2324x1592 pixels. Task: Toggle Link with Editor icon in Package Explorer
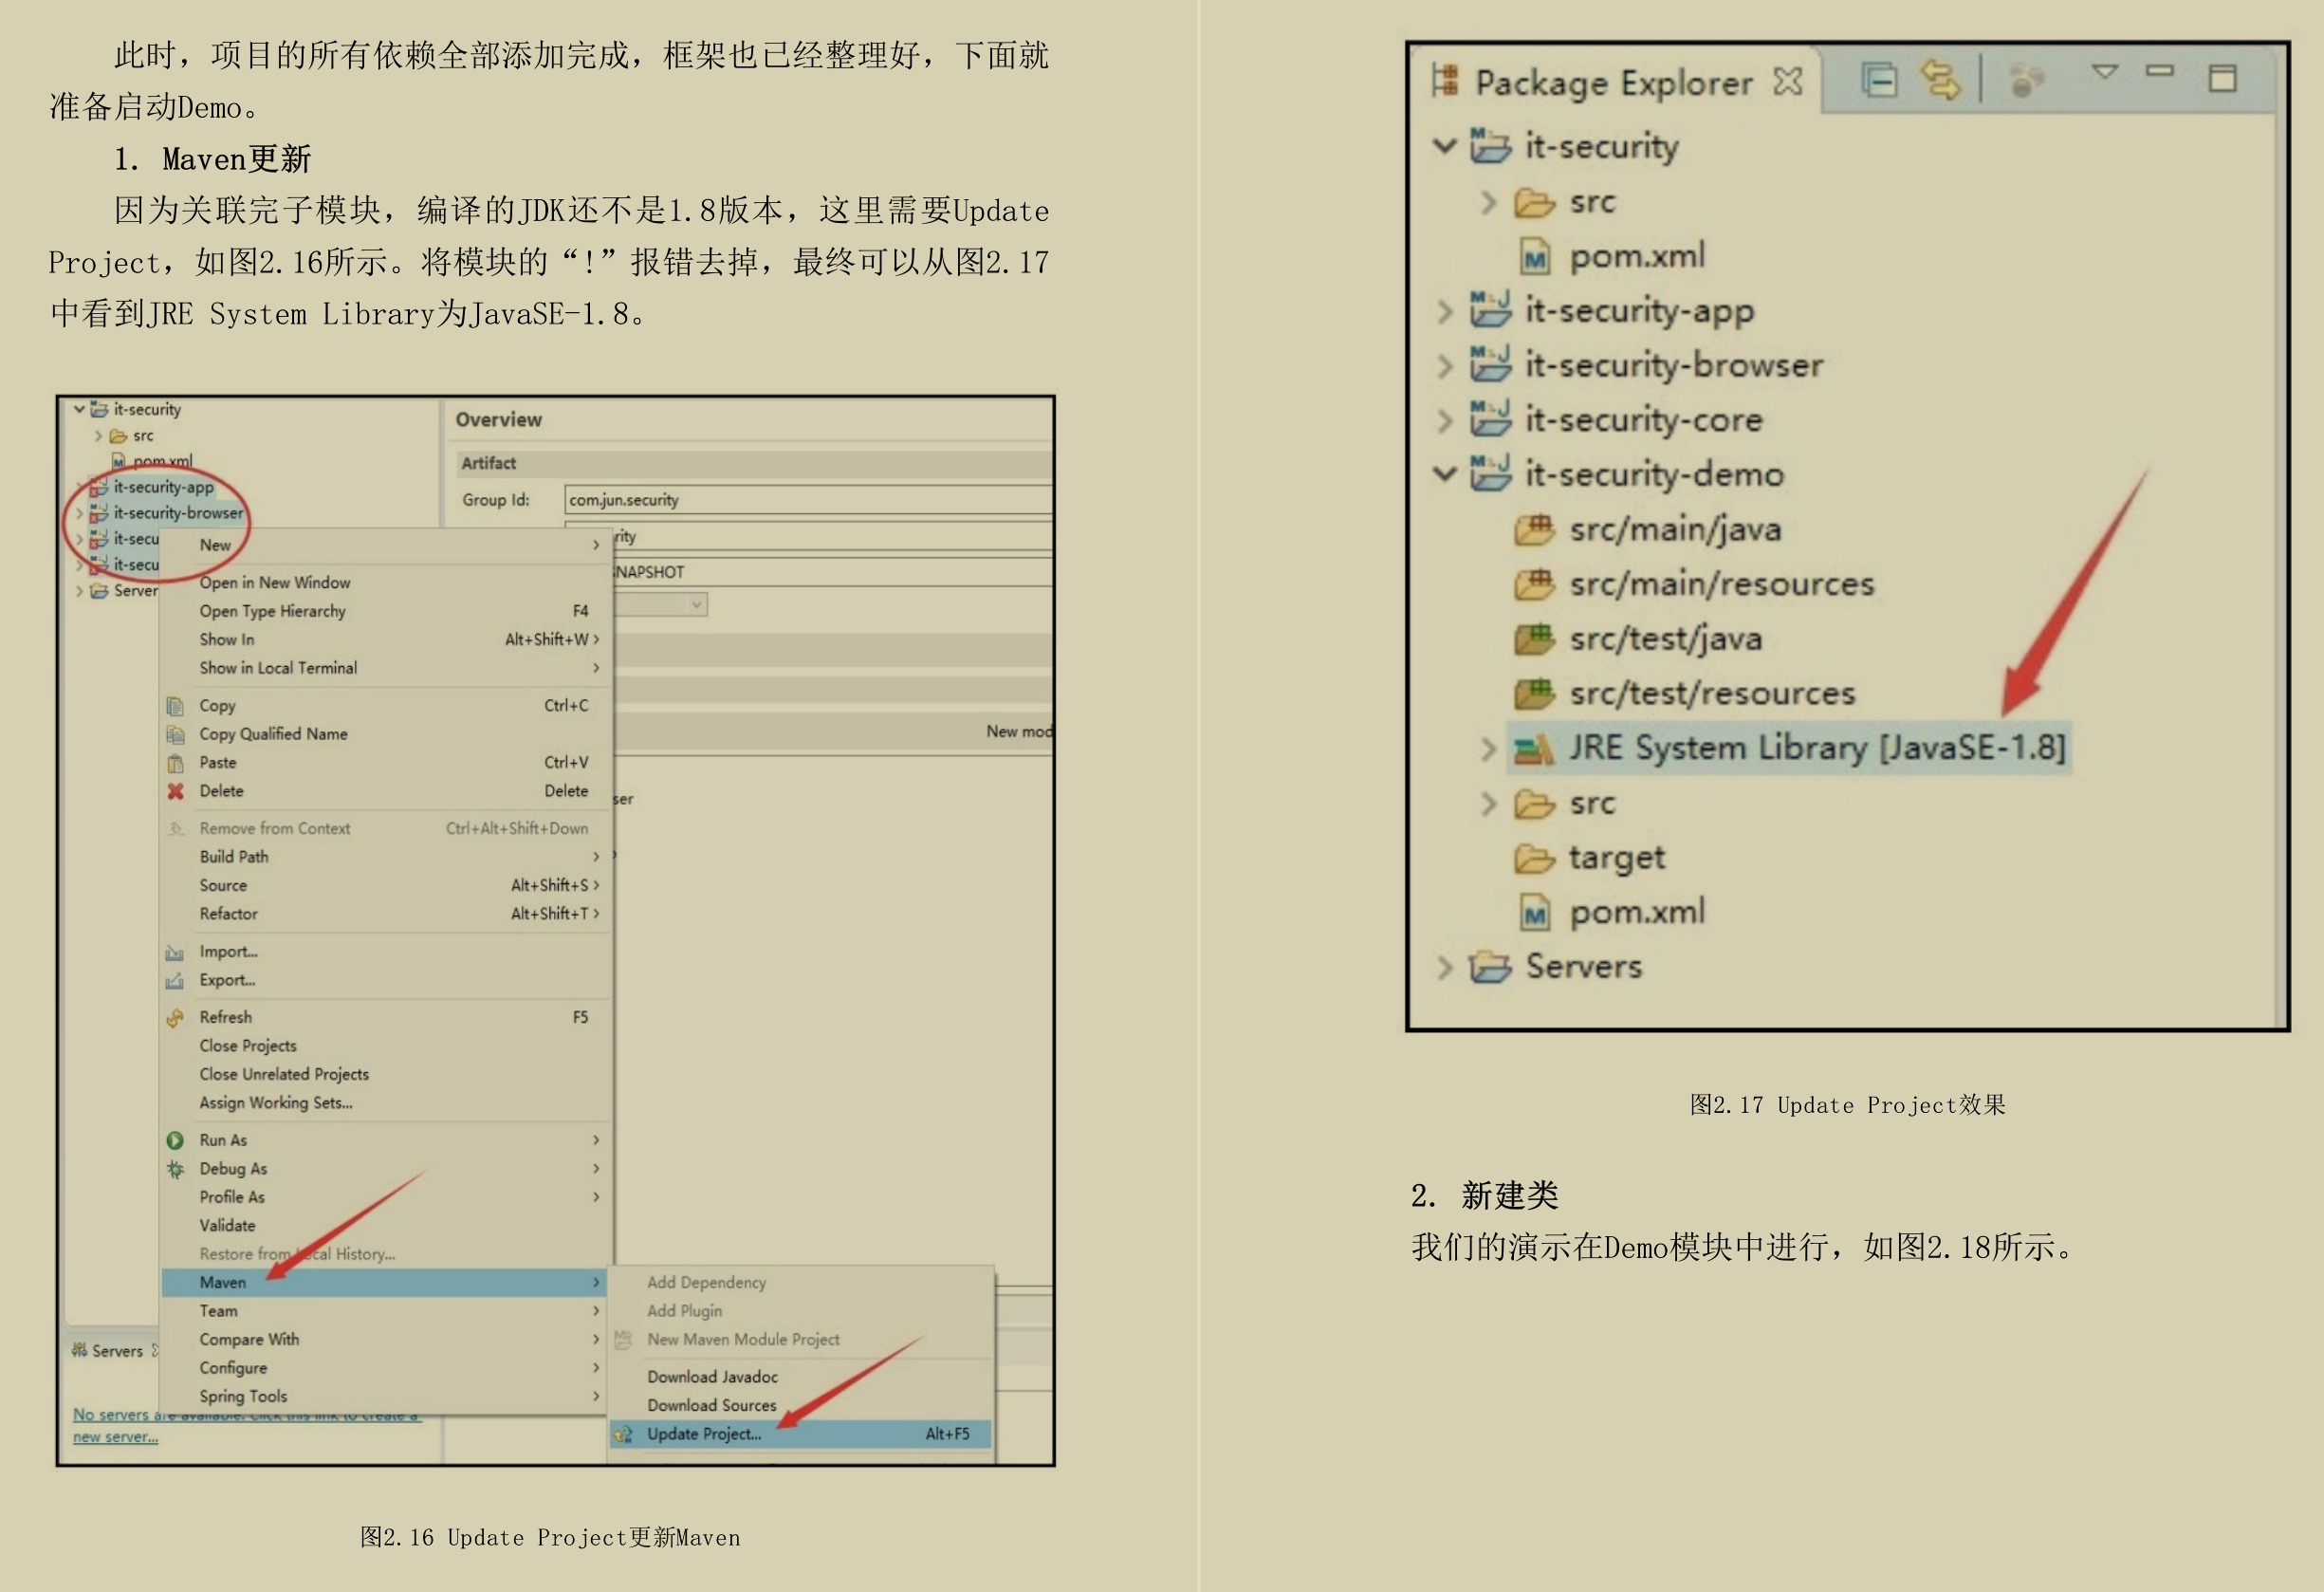tap(1941, 80)
